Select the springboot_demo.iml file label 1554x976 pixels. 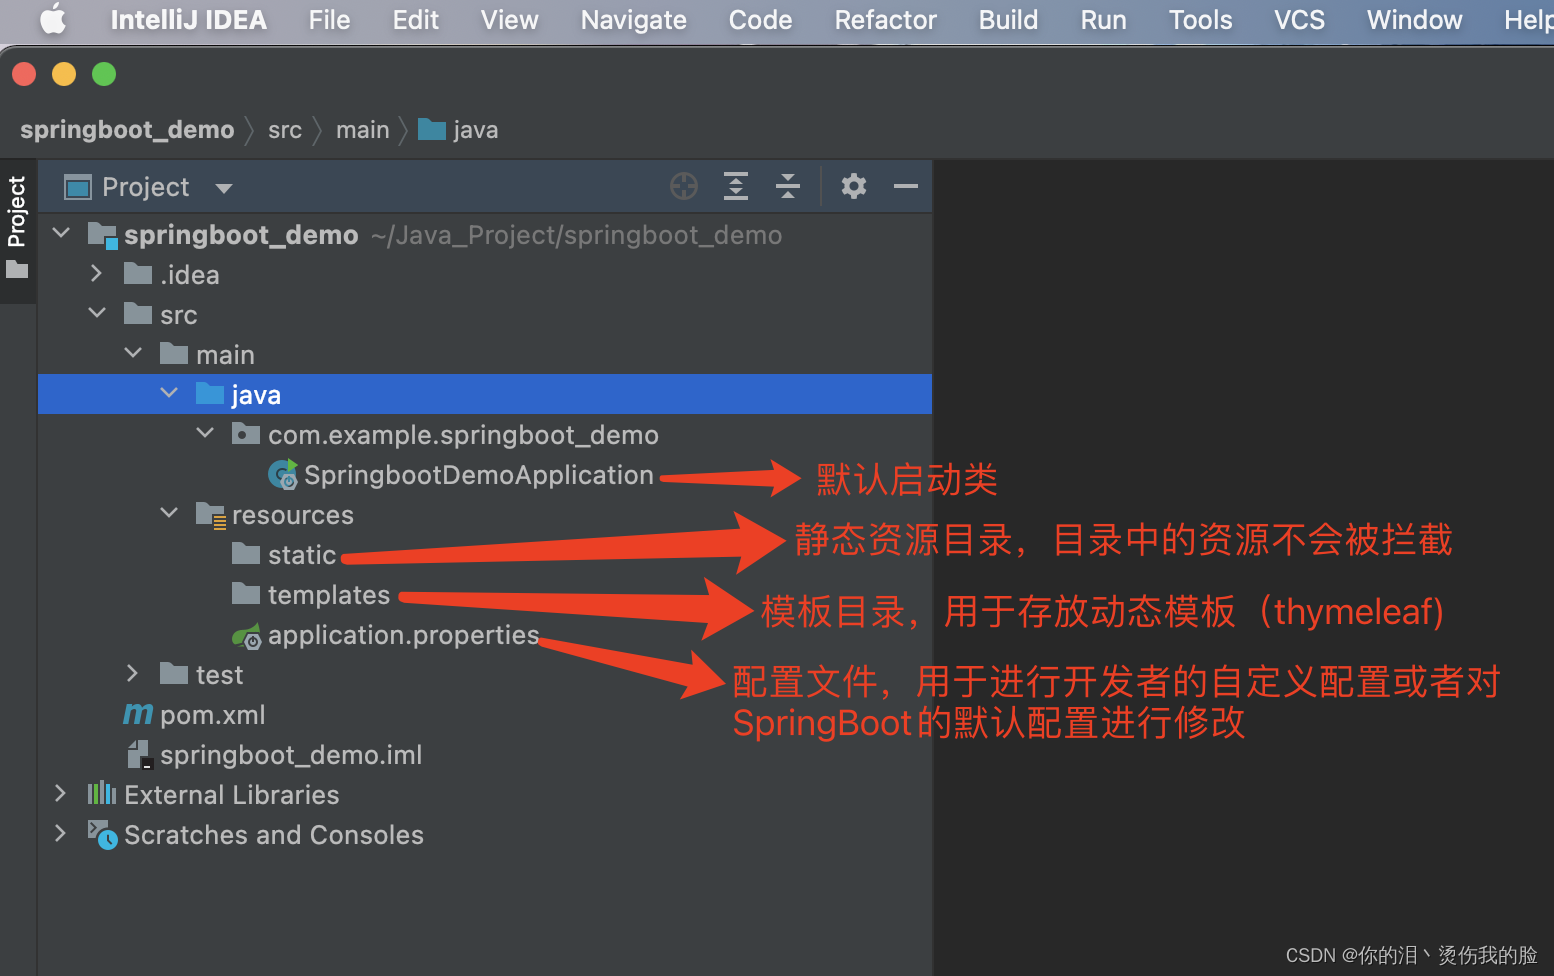291,755
